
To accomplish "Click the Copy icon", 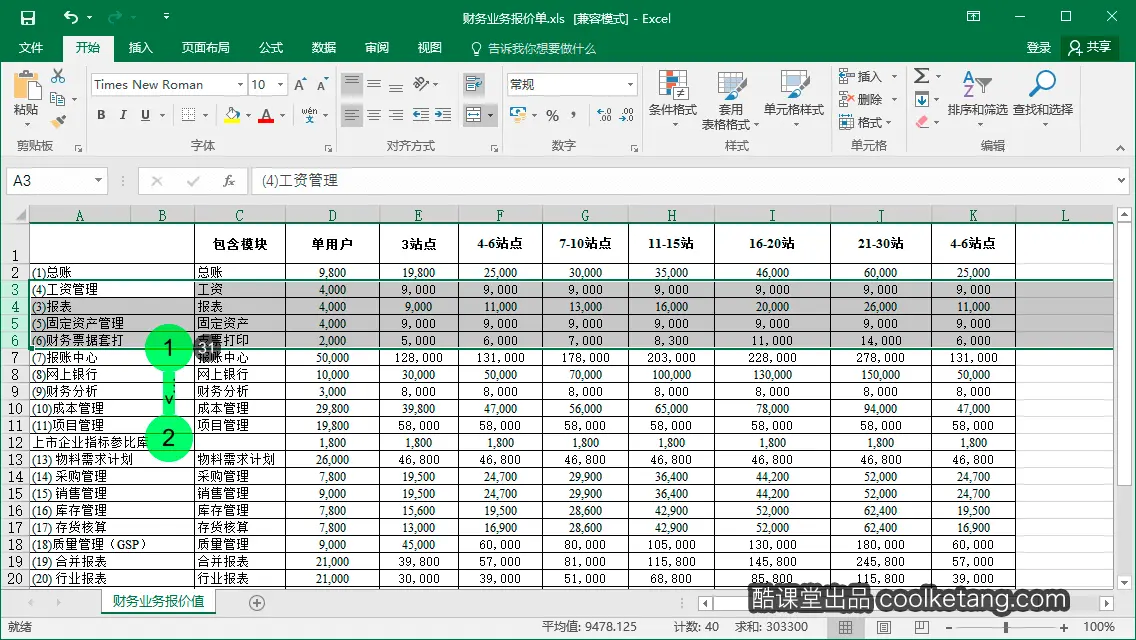I will pos(57,99).
